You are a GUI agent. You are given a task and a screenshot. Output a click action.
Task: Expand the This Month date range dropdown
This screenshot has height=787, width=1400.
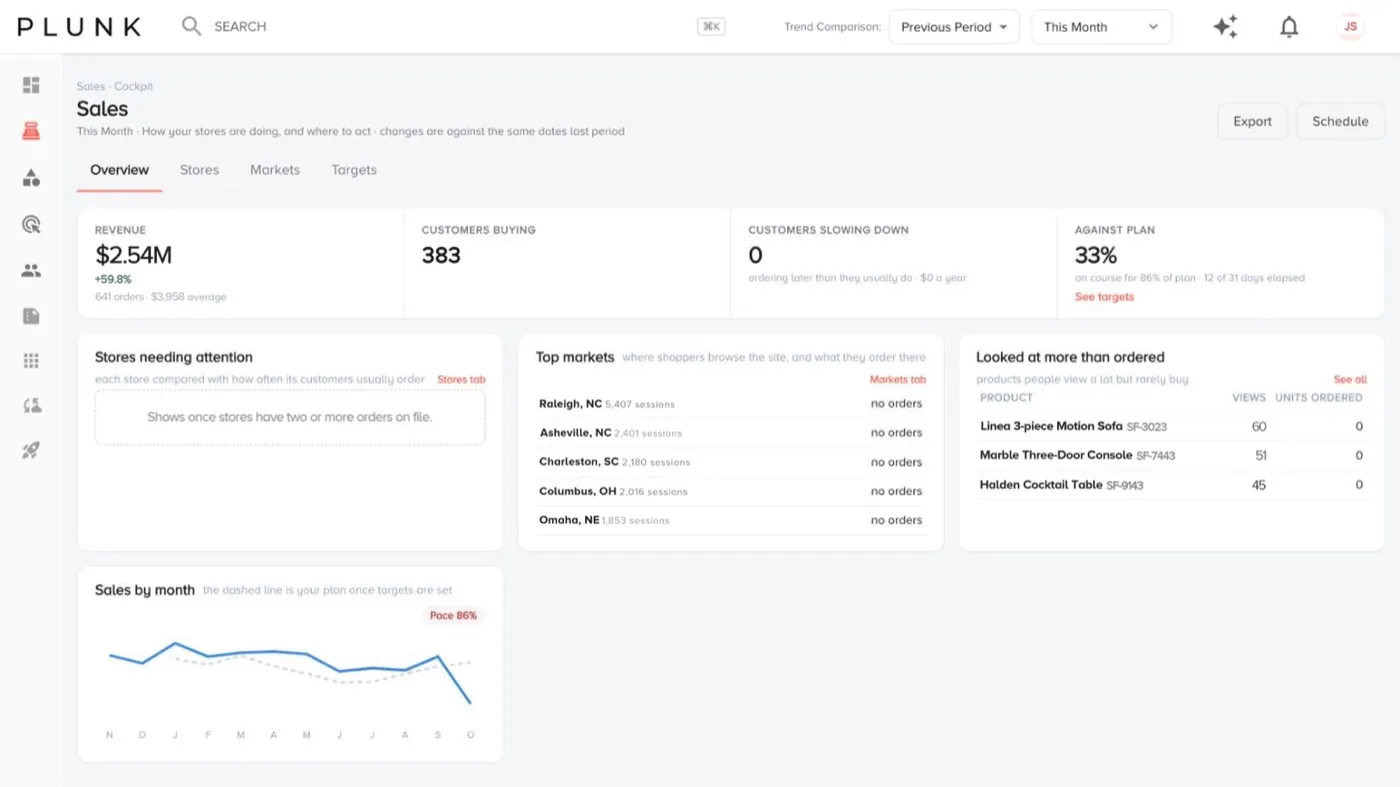[x=1101, y=27]
